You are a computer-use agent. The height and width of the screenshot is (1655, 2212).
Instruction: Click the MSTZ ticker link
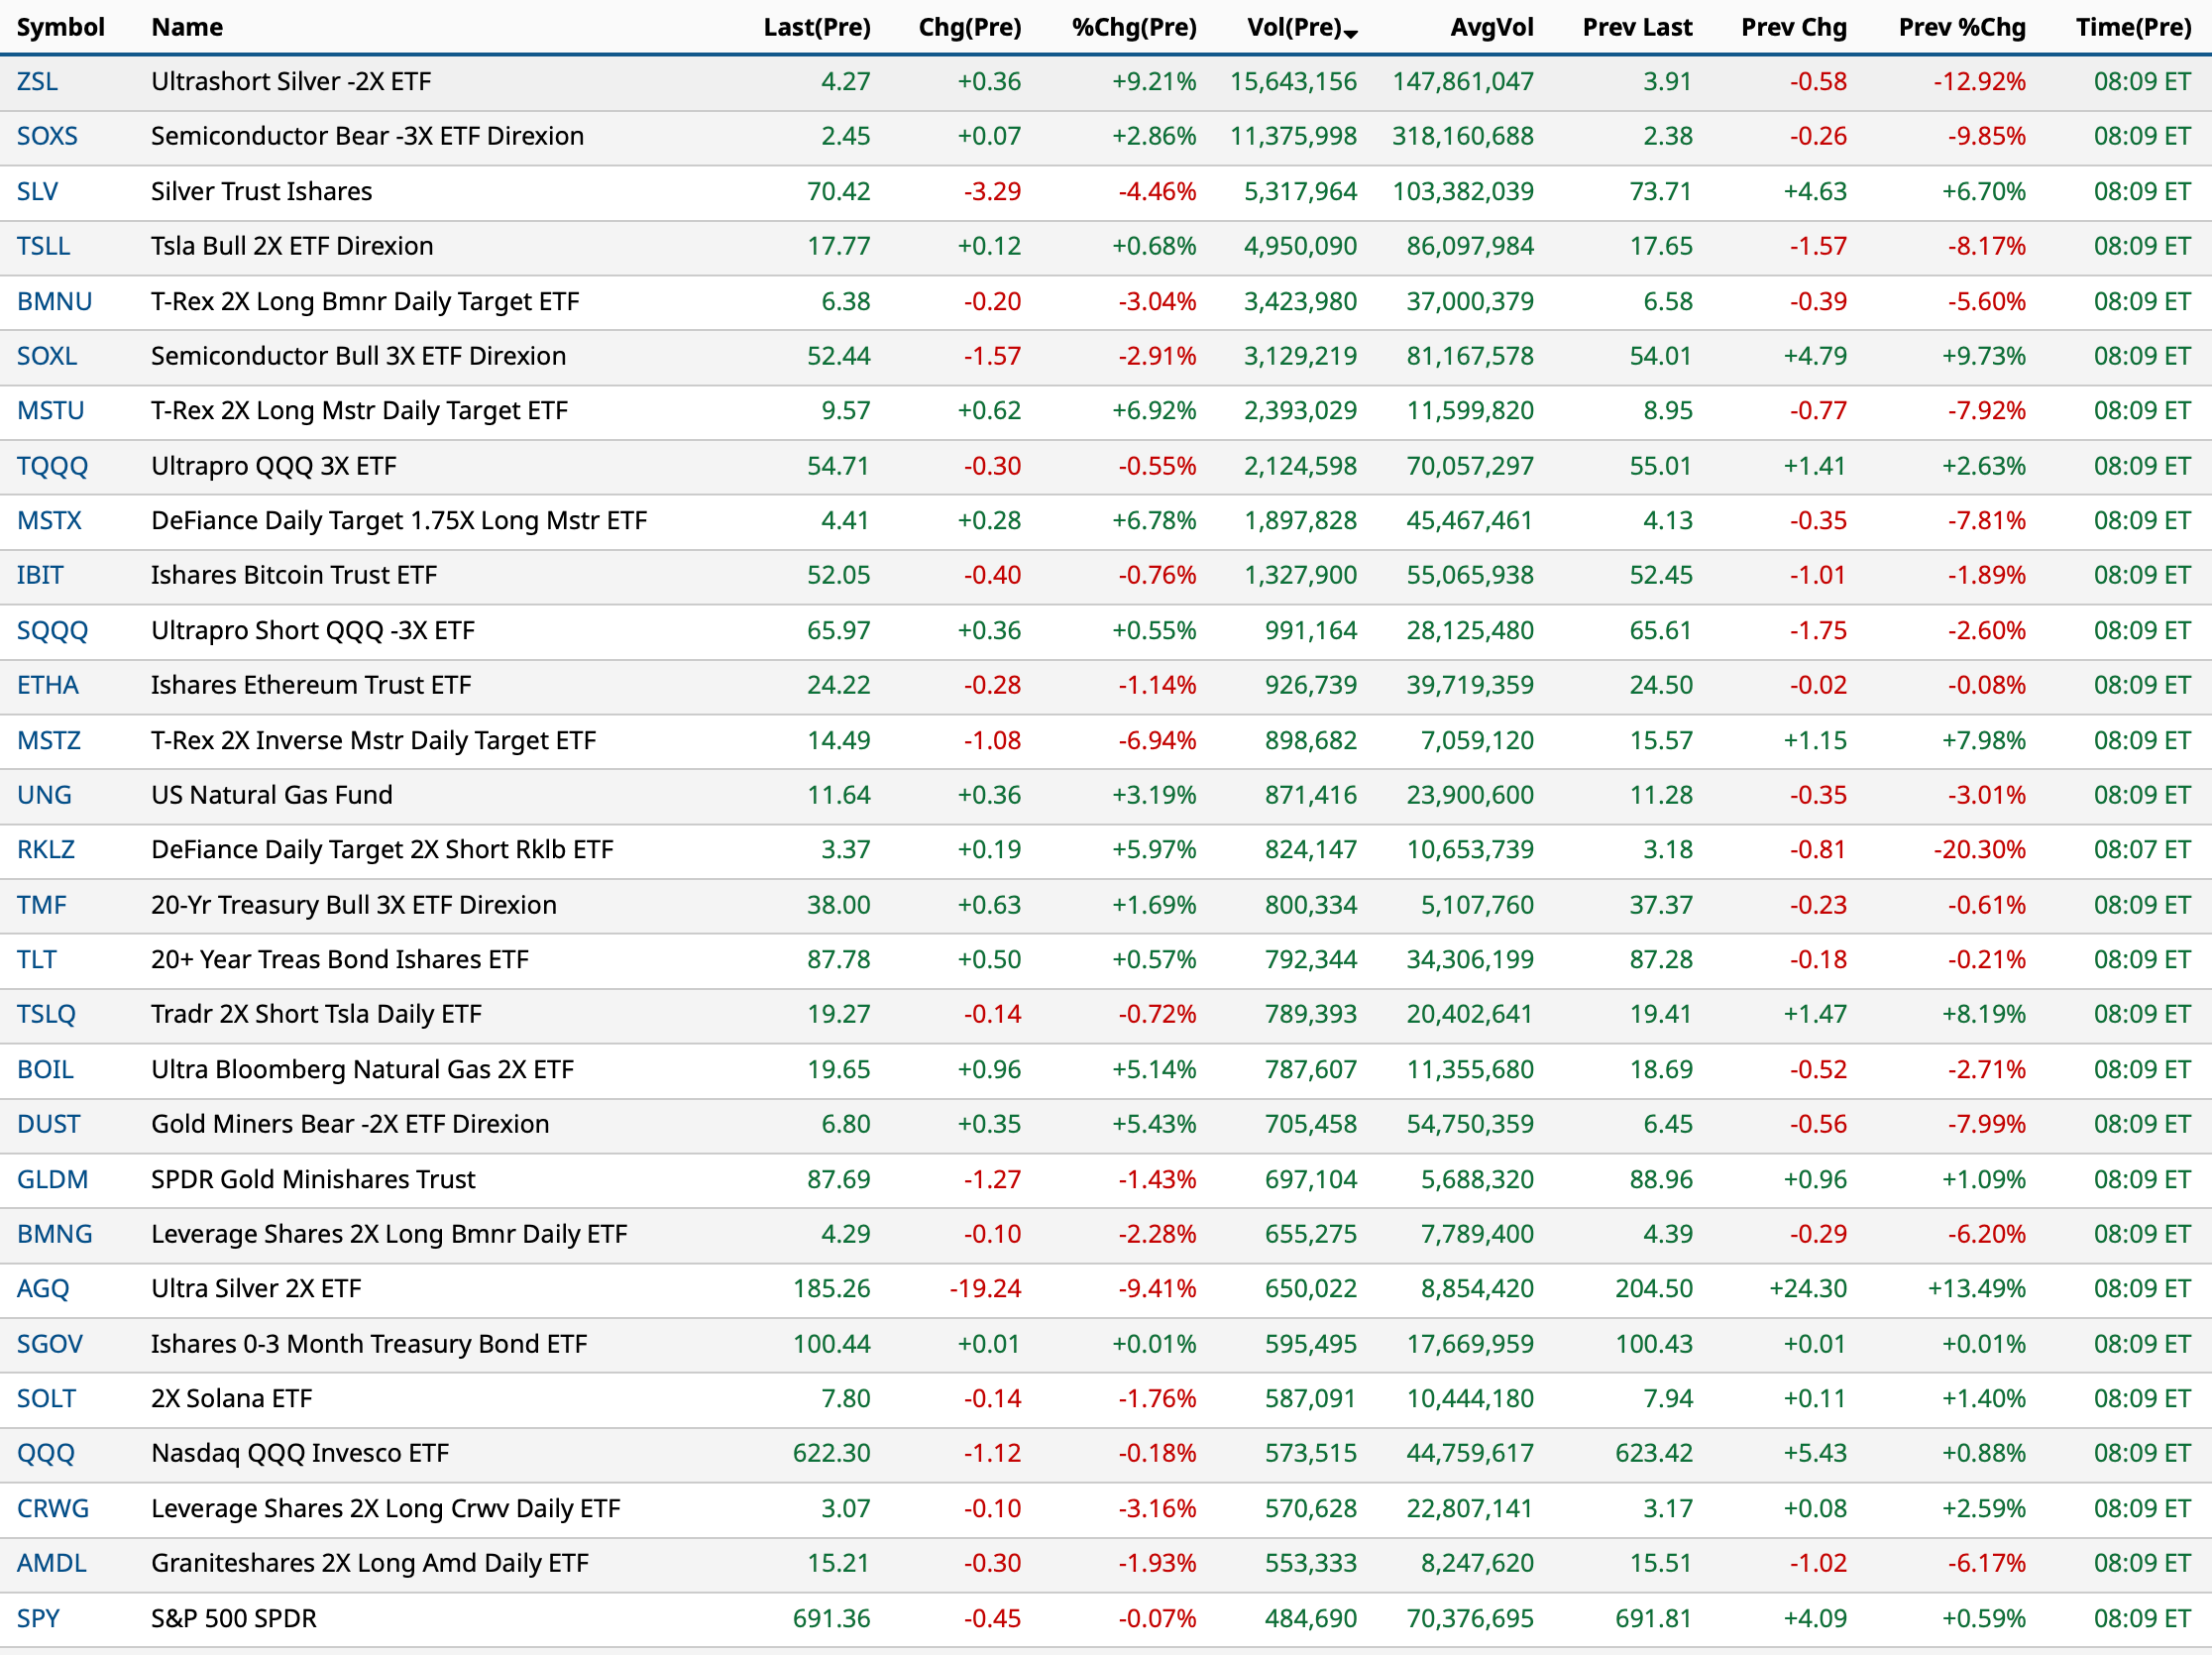[48, 740]
